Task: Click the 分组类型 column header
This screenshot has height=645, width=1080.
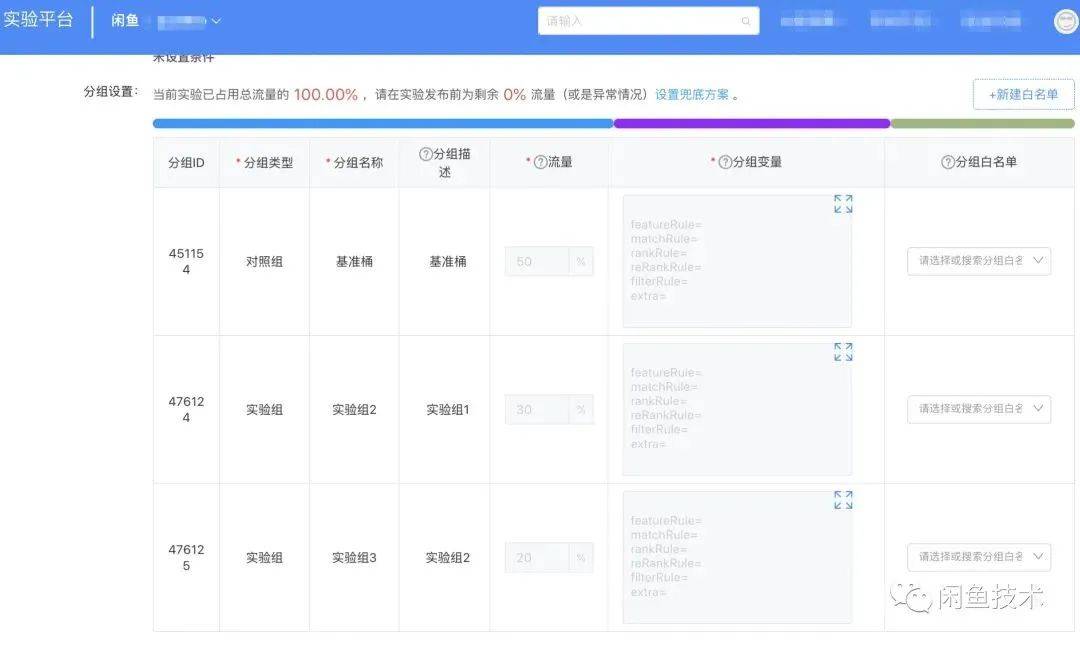Action: 265,163
